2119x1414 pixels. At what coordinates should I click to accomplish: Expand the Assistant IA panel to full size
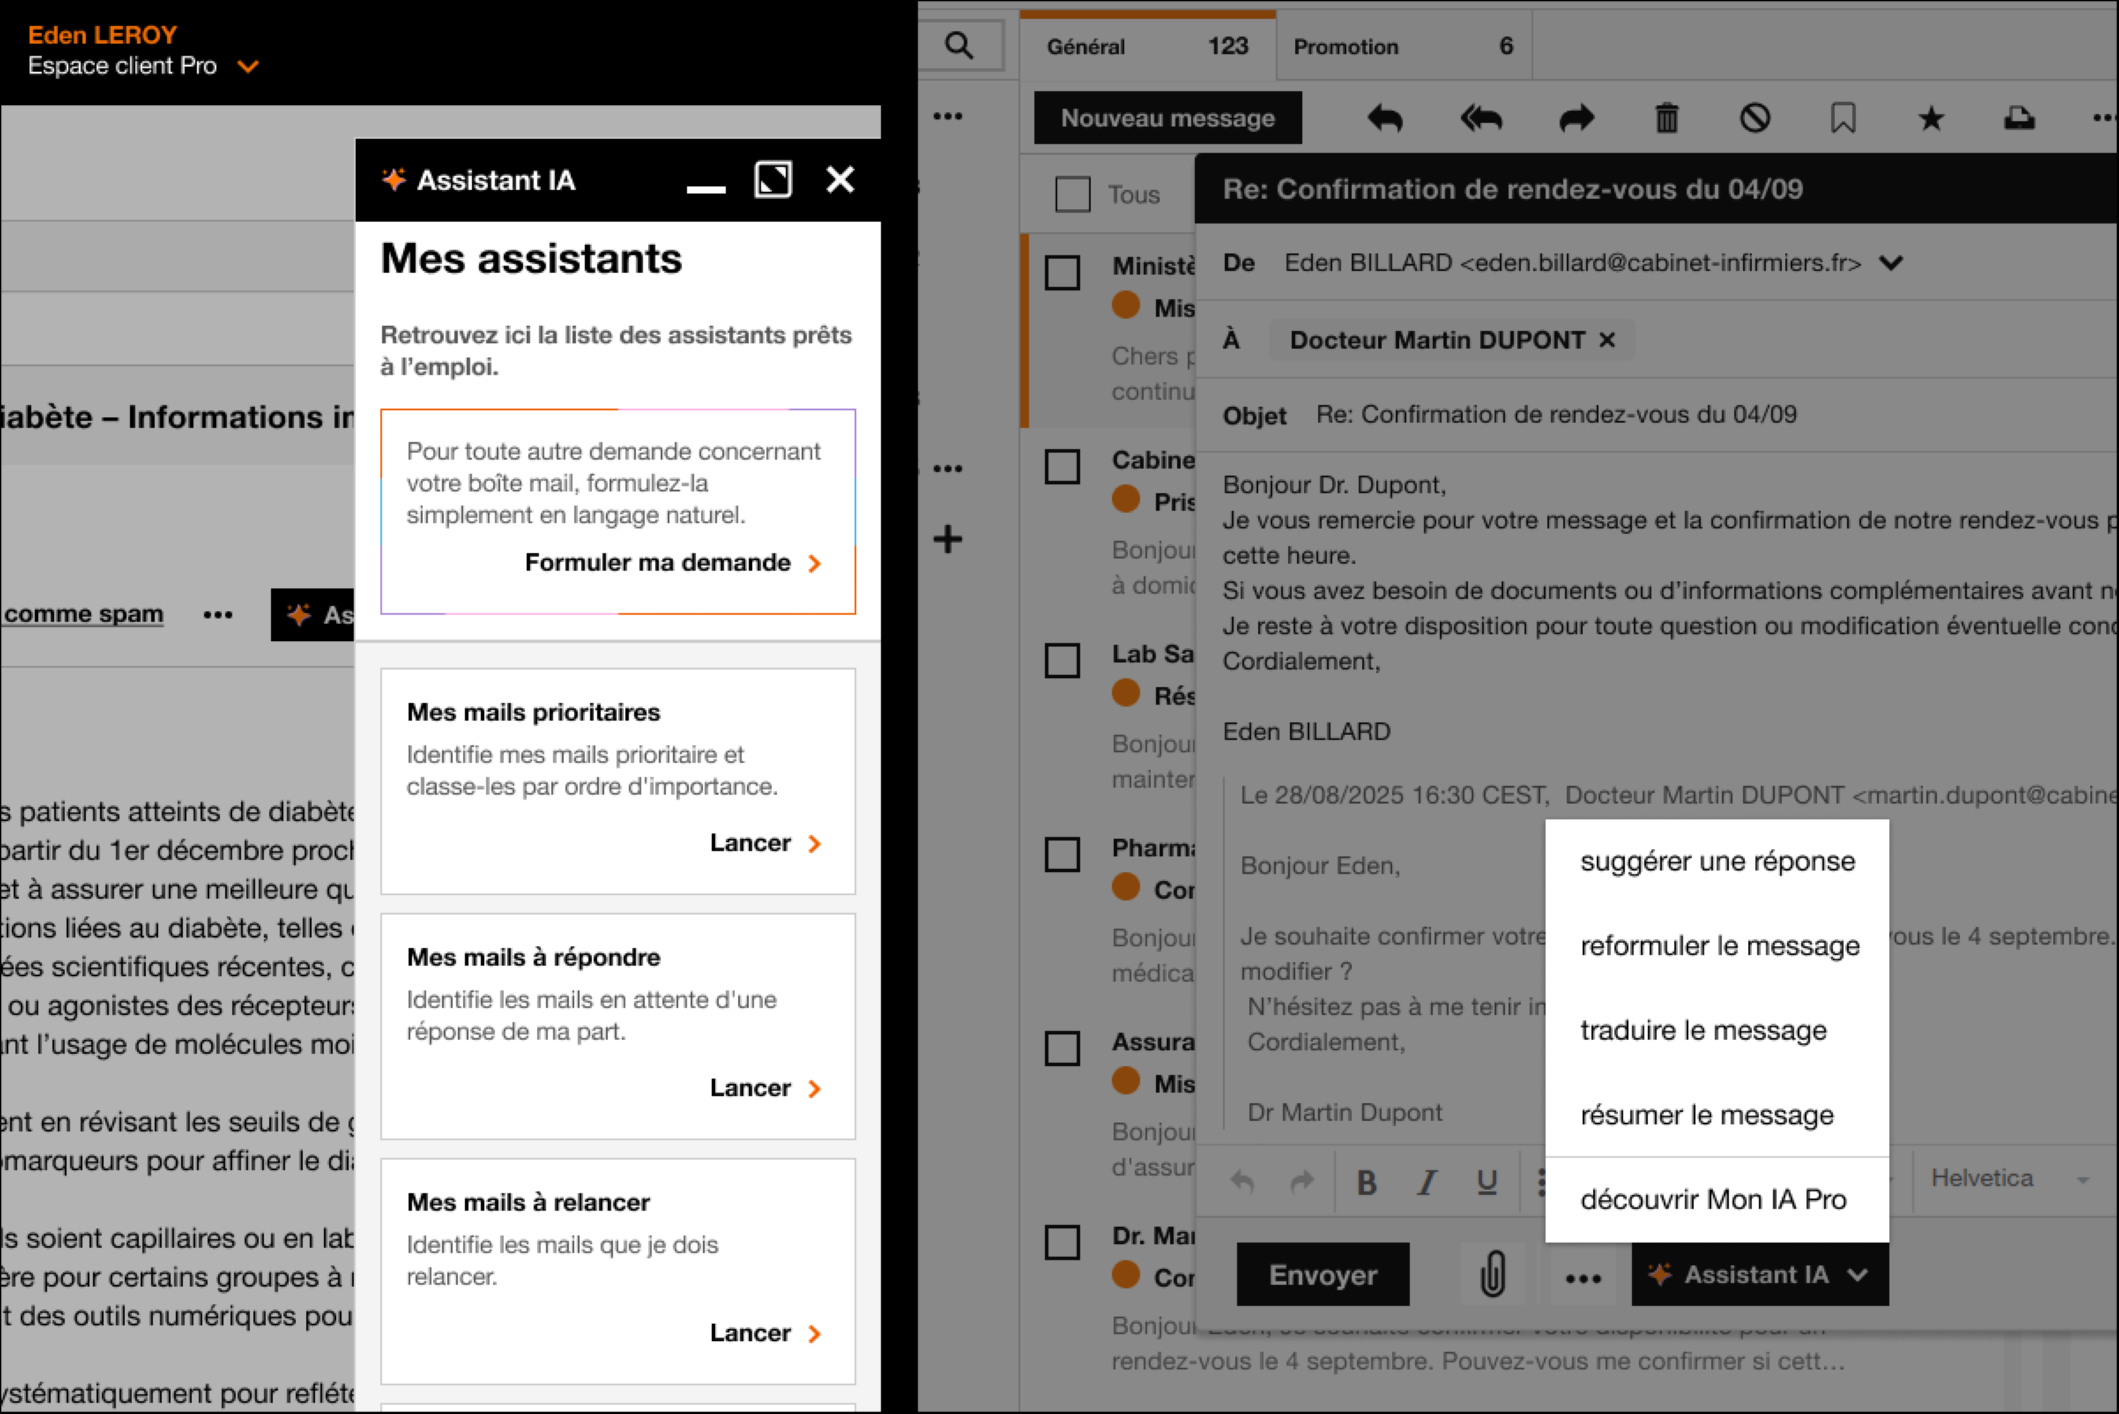point(773,180)
